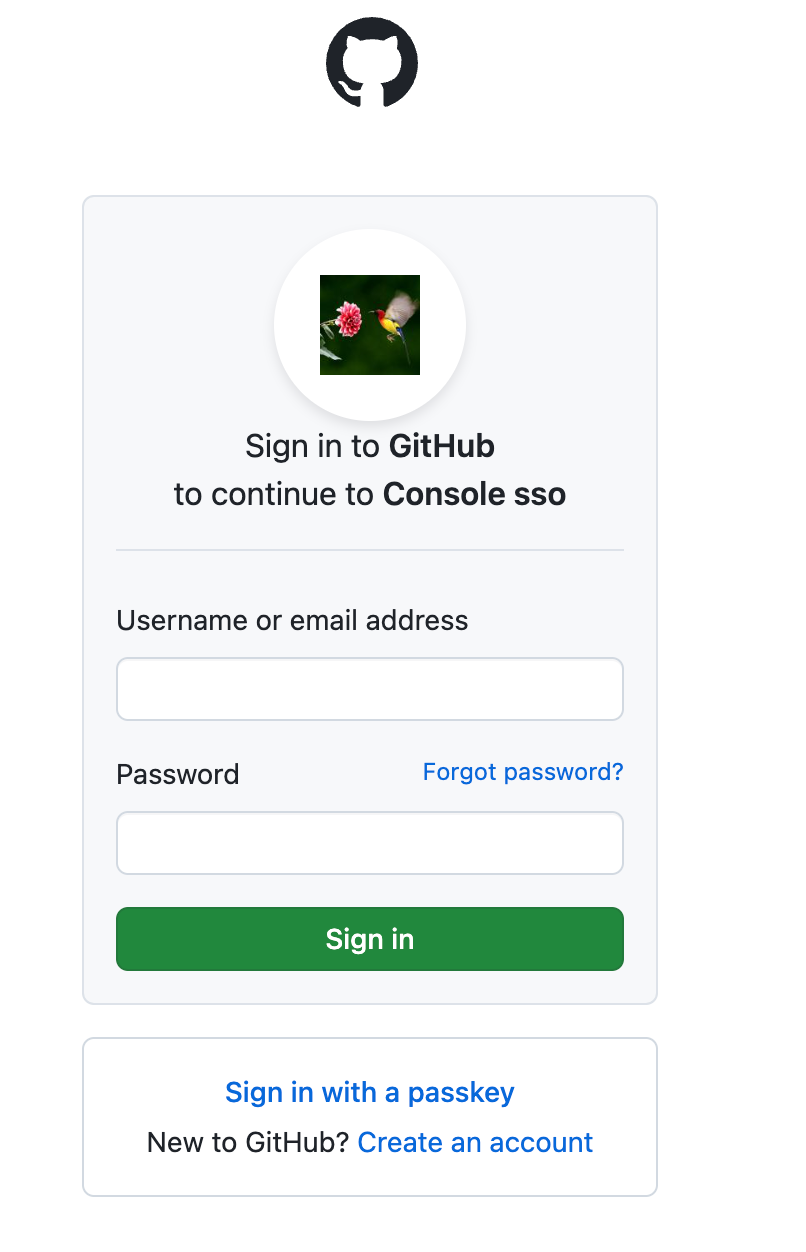Sign in with a passkey
The height and width of the screenshot is (1252, 806).
pos(369,1092)
